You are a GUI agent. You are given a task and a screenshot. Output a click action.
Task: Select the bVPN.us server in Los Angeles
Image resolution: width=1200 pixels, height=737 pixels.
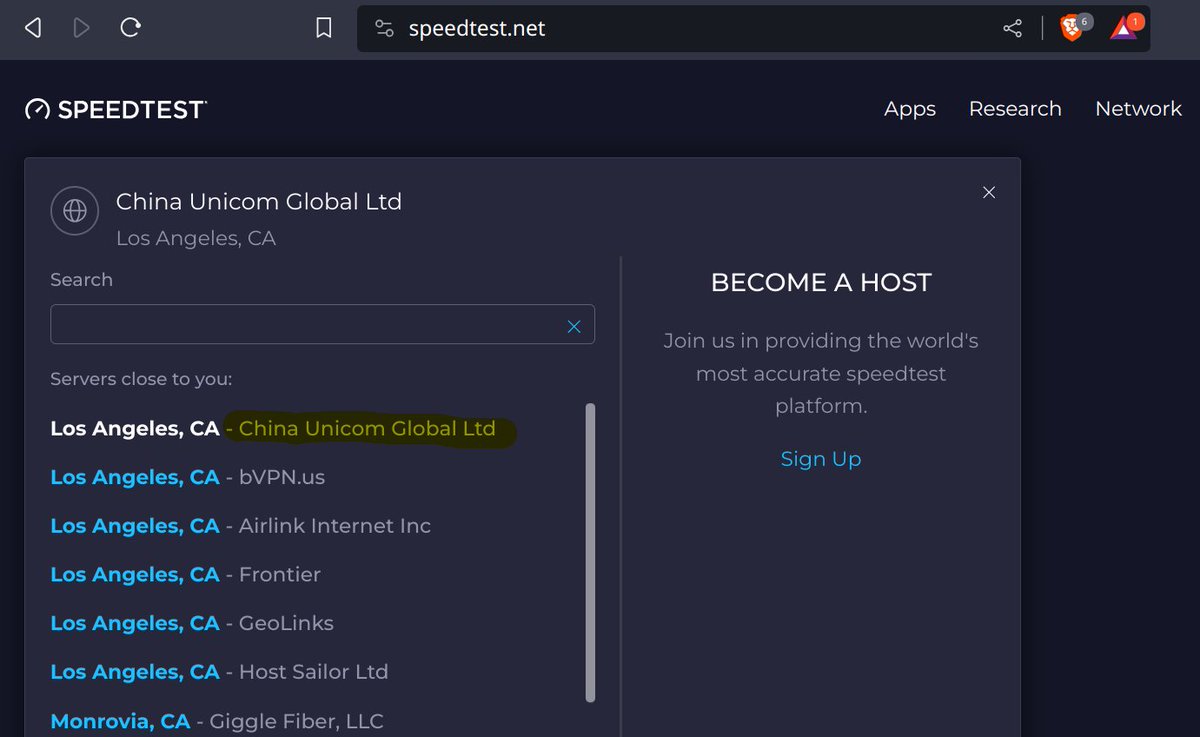188,477
